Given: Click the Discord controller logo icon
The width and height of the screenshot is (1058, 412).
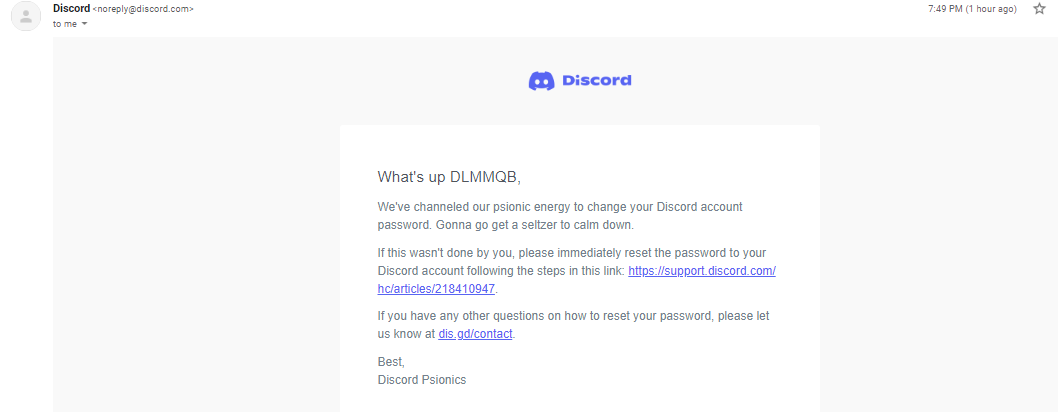Looking at the screenshot, I should point(541,81).
